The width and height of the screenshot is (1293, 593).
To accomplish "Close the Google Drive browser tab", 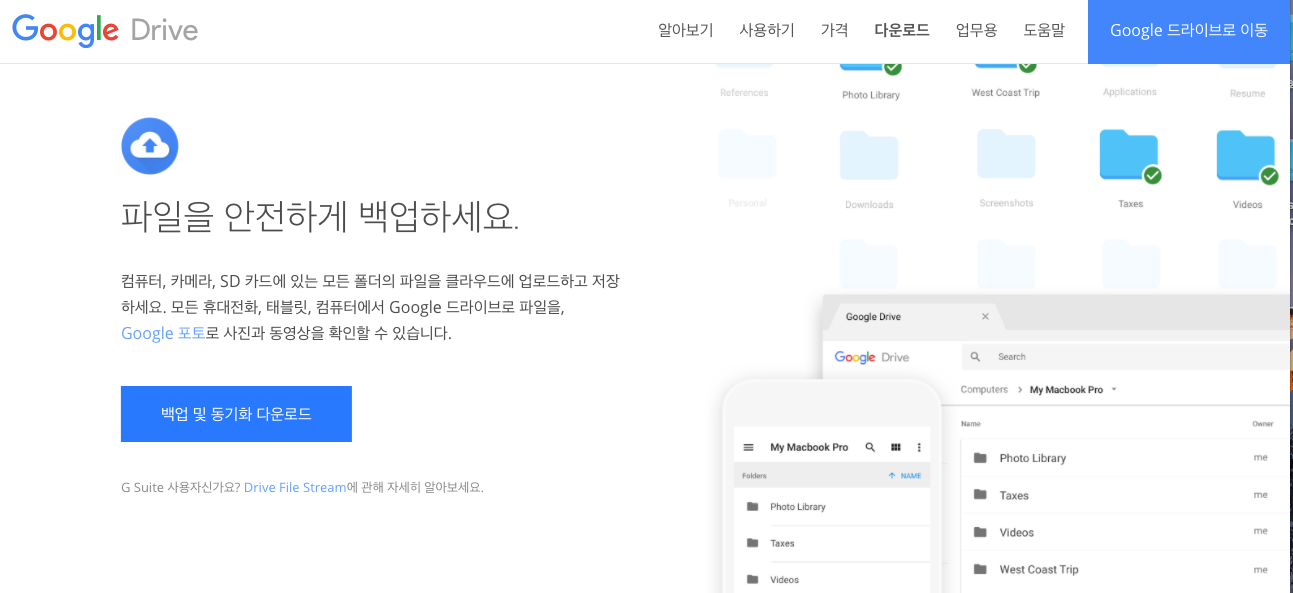I will pos(985,316).
